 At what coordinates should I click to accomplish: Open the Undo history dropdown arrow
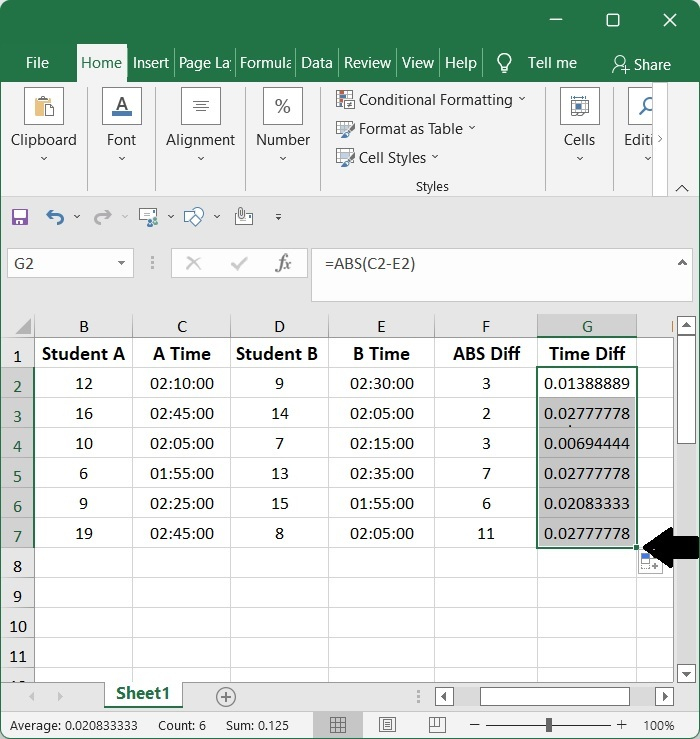click(x=77, y=217)
